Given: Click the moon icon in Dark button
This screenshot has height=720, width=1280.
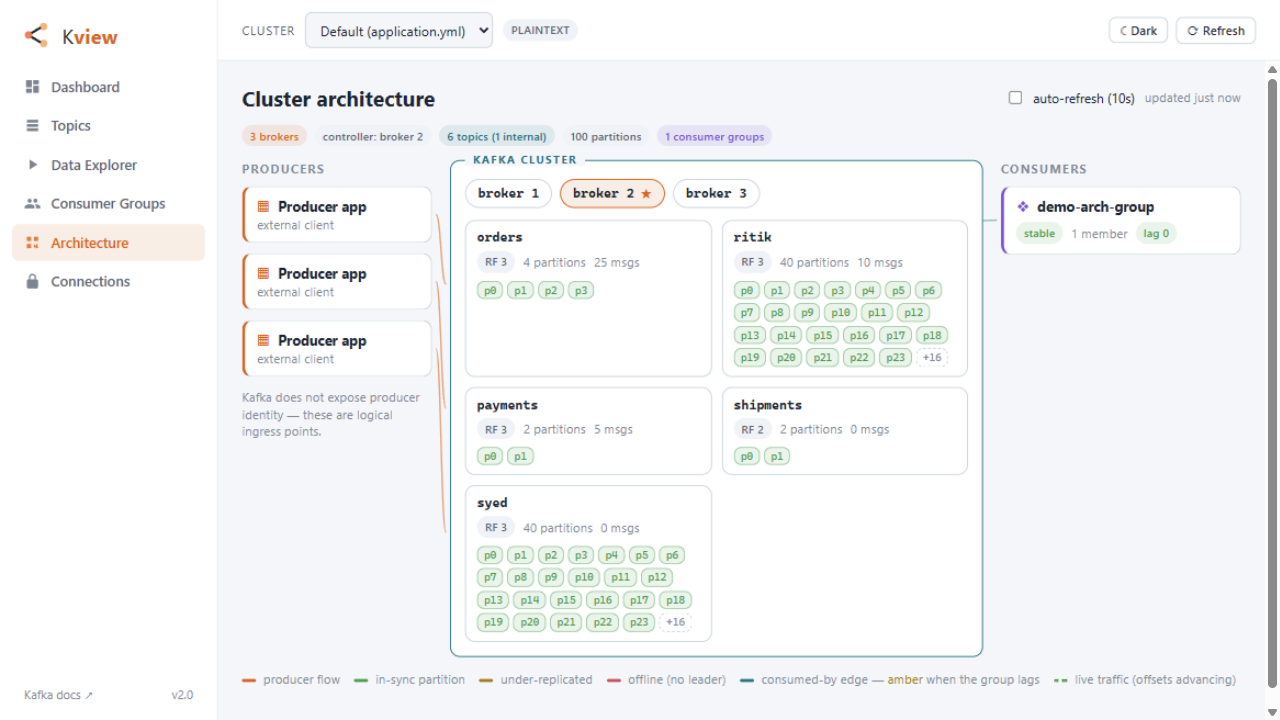Looking at the screenshot, I should [x=1123, y=31].
